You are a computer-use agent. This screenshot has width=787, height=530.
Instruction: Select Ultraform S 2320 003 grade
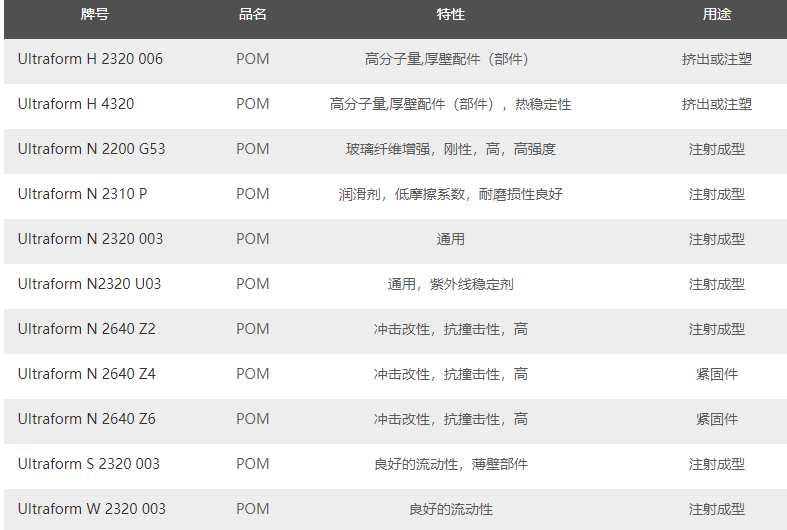(89, 464)
